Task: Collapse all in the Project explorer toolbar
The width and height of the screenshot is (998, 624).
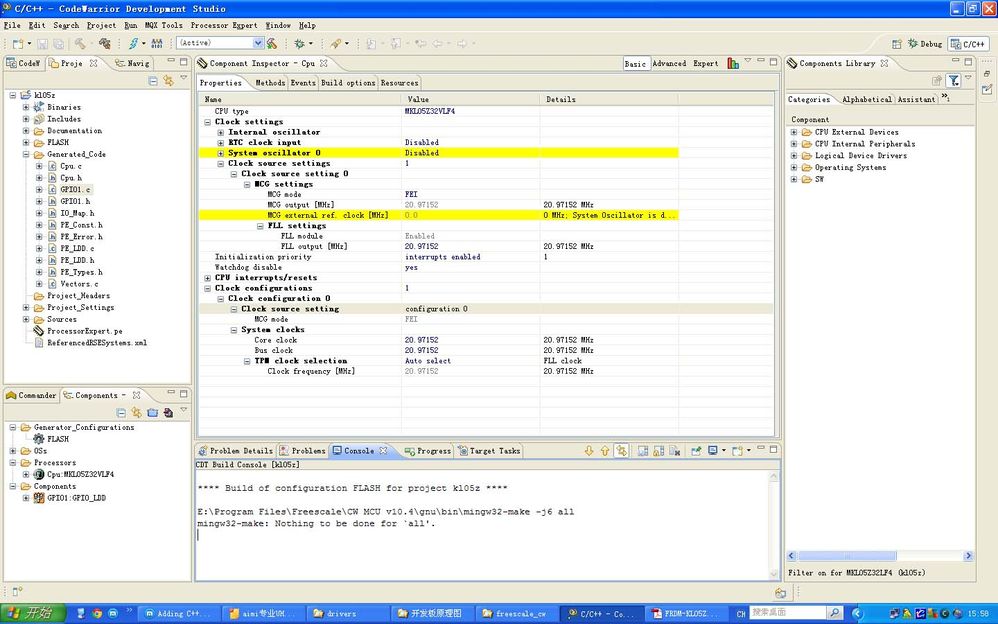Action: (x=153, y=80)
